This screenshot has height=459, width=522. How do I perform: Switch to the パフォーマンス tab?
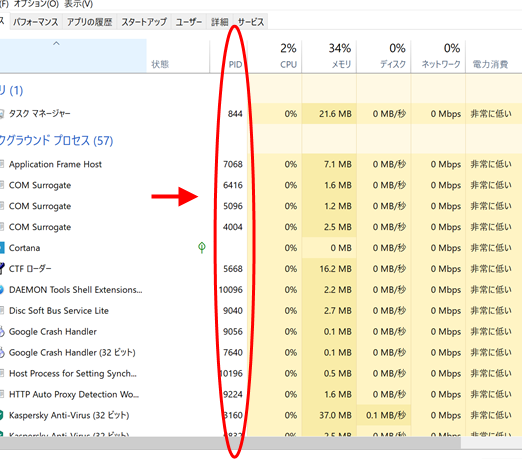click(36, 22)
